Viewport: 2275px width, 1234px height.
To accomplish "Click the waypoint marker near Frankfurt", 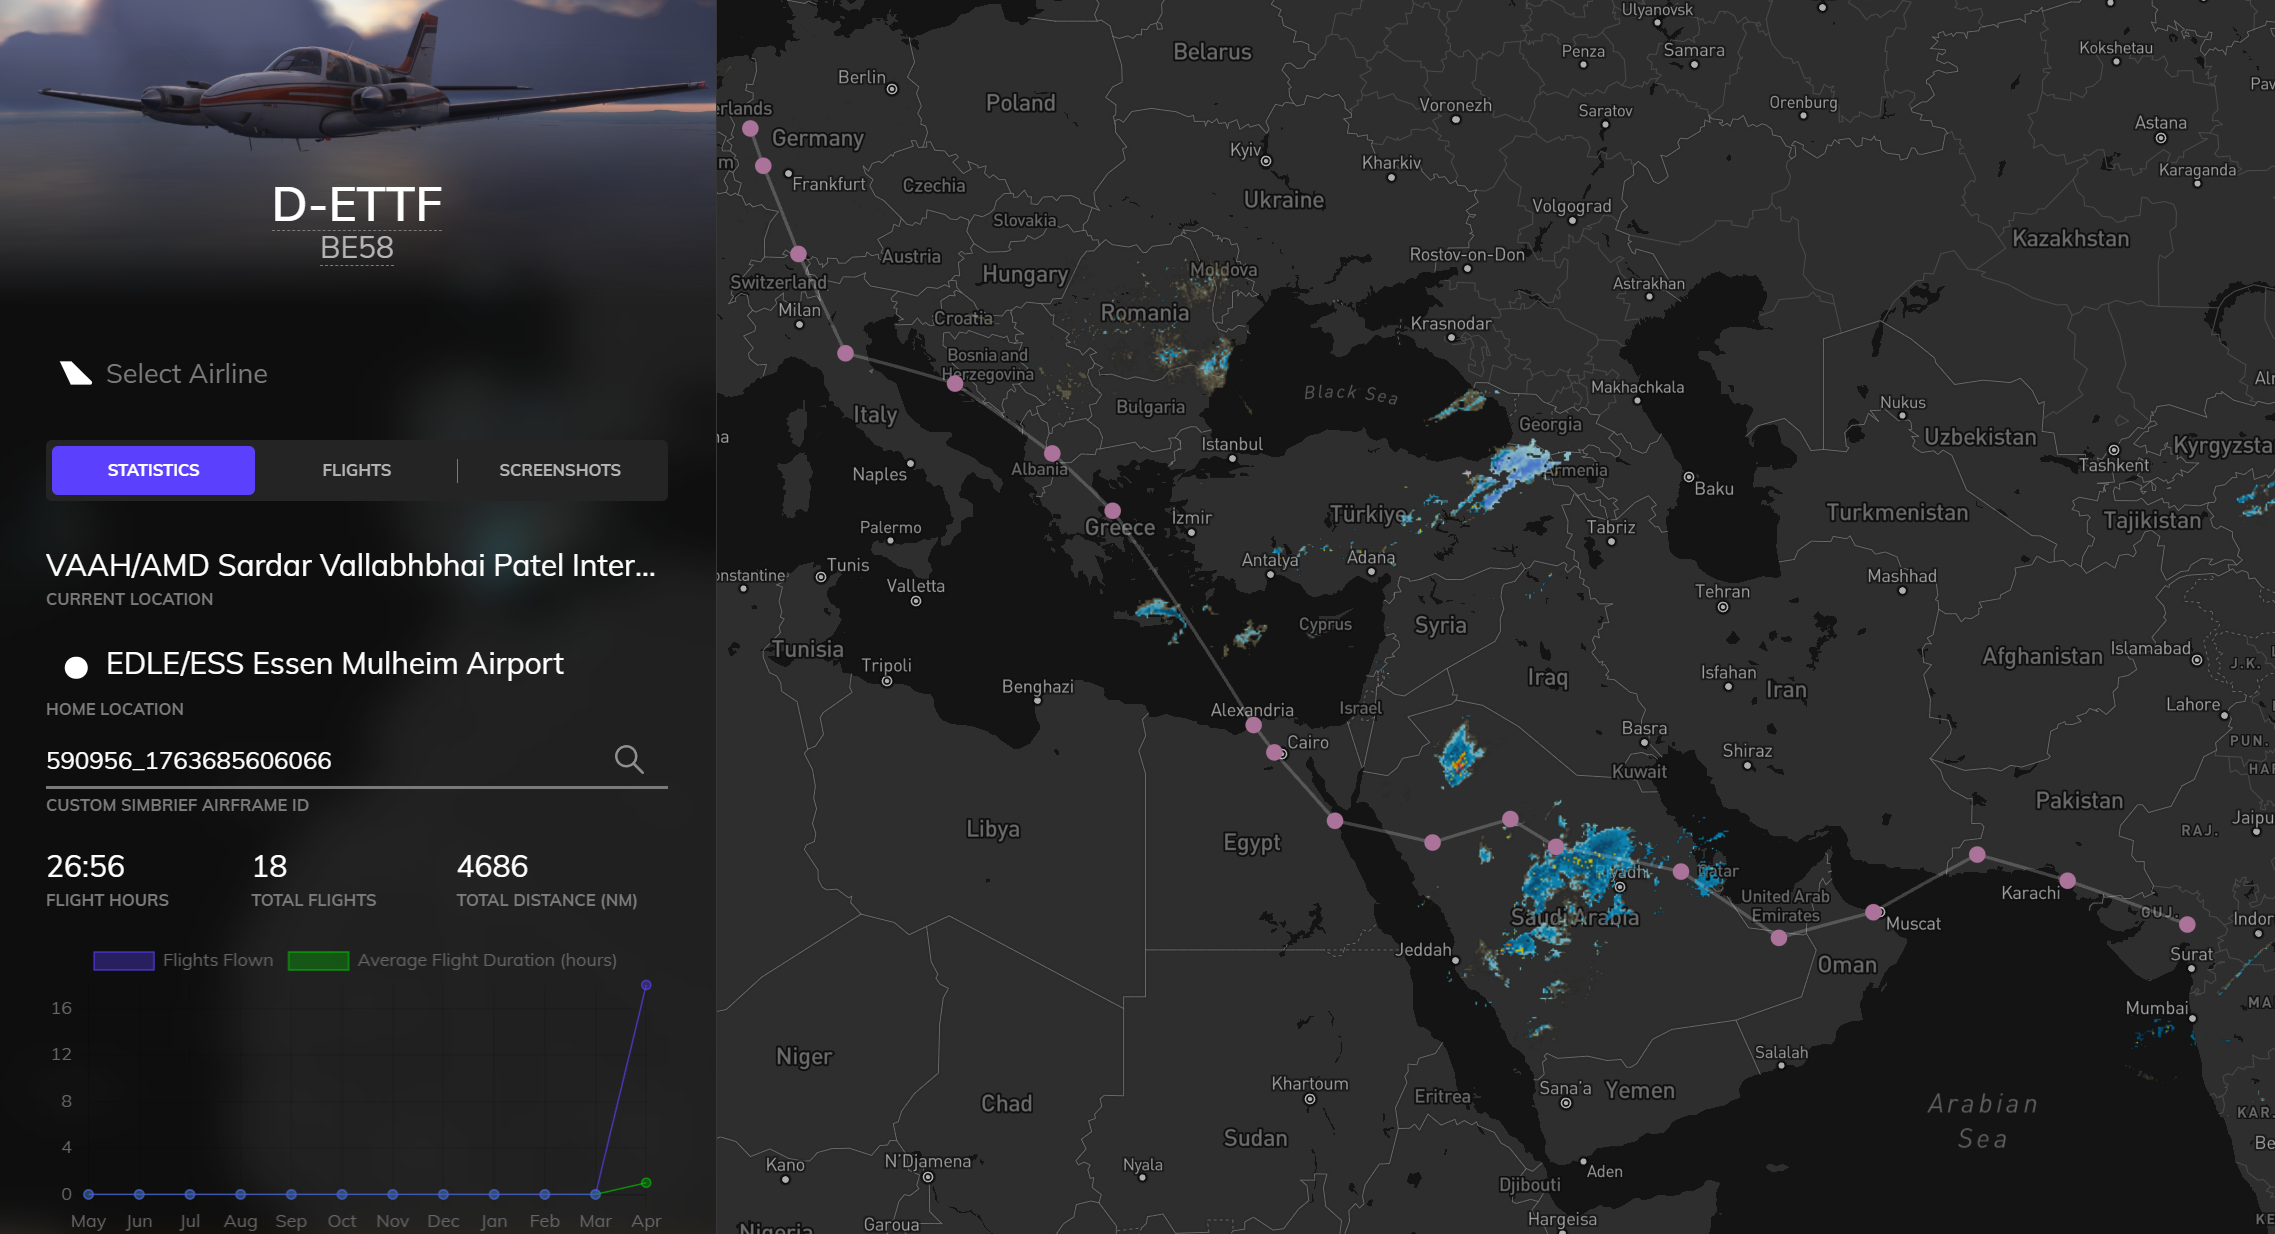I will 763,166.
